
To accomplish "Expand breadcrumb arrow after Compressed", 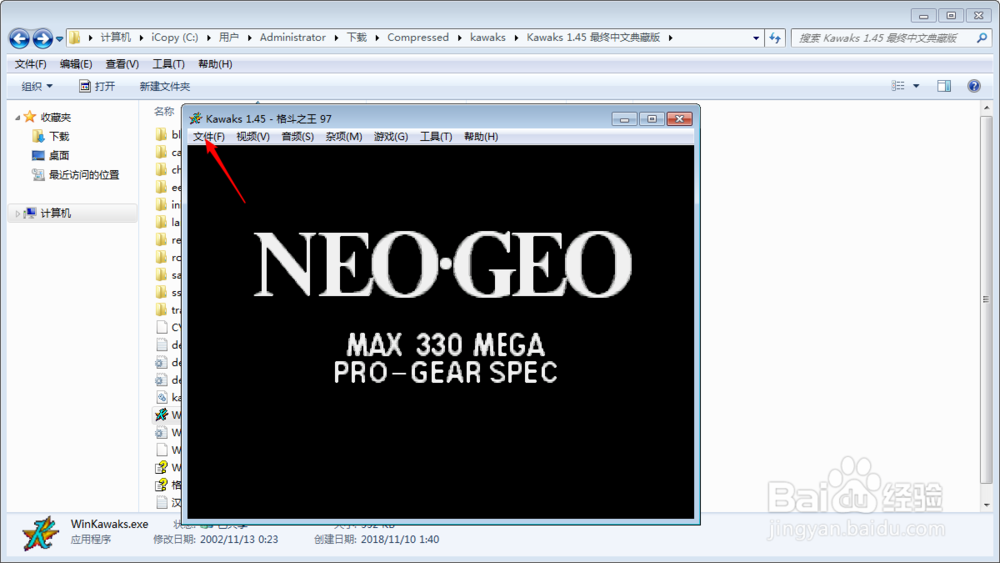I will 459,38.
